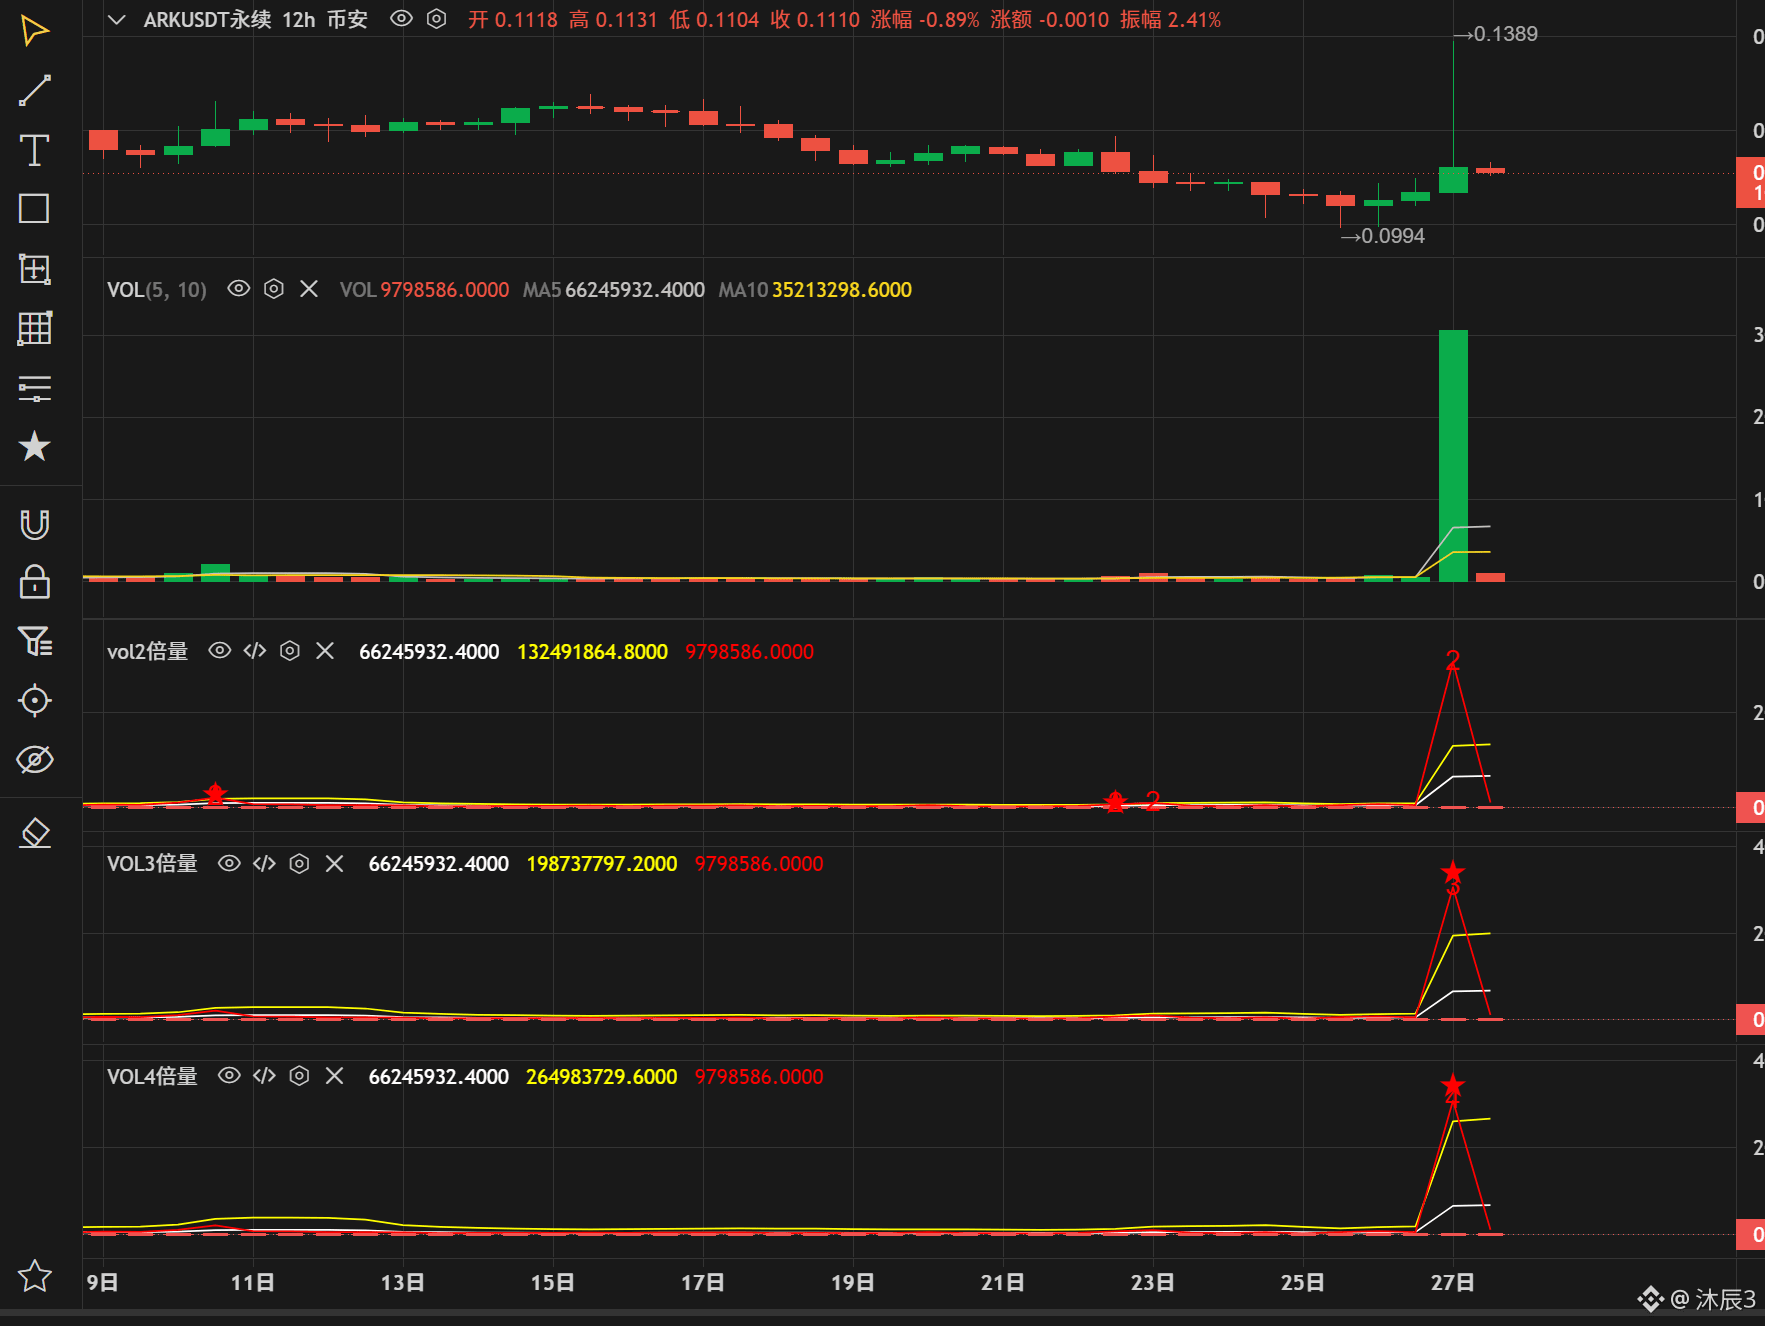Toggle visibility of ARKUSDT main chart
Viewport: 1765px width, 1326px height.
[401, 19]
